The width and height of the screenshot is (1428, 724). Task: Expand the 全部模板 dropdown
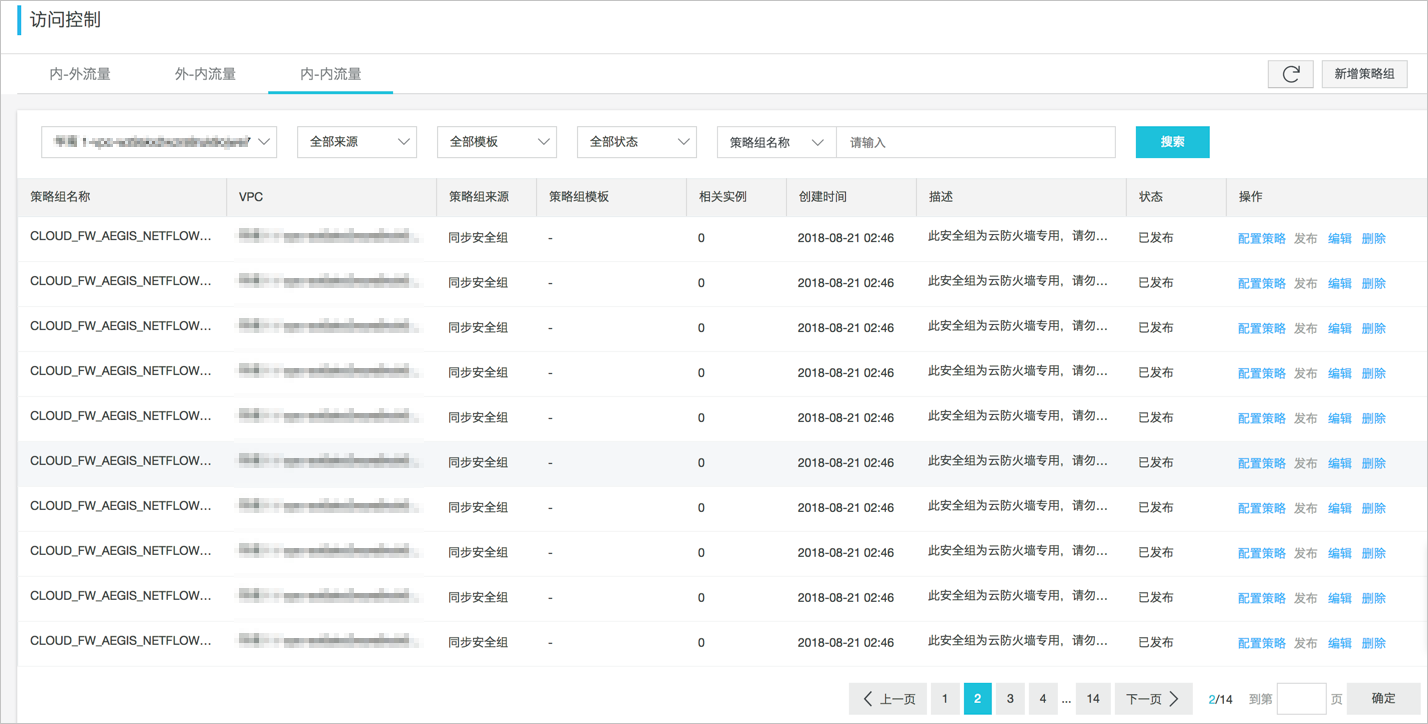(497, 142)
